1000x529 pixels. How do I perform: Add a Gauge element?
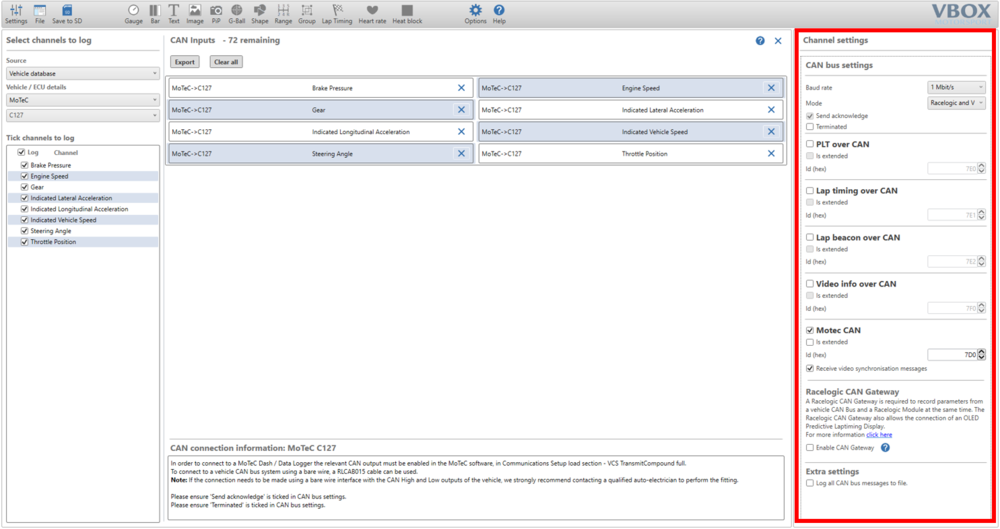click(133, 13)
